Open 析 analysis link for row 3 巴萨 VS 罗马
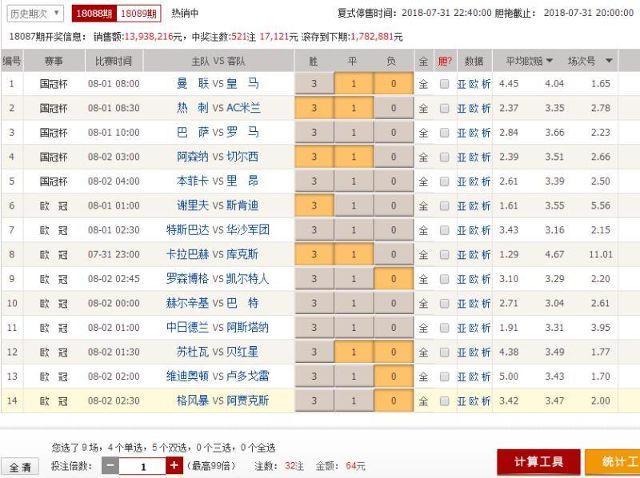The image size is (640, 478). point(486,133)
